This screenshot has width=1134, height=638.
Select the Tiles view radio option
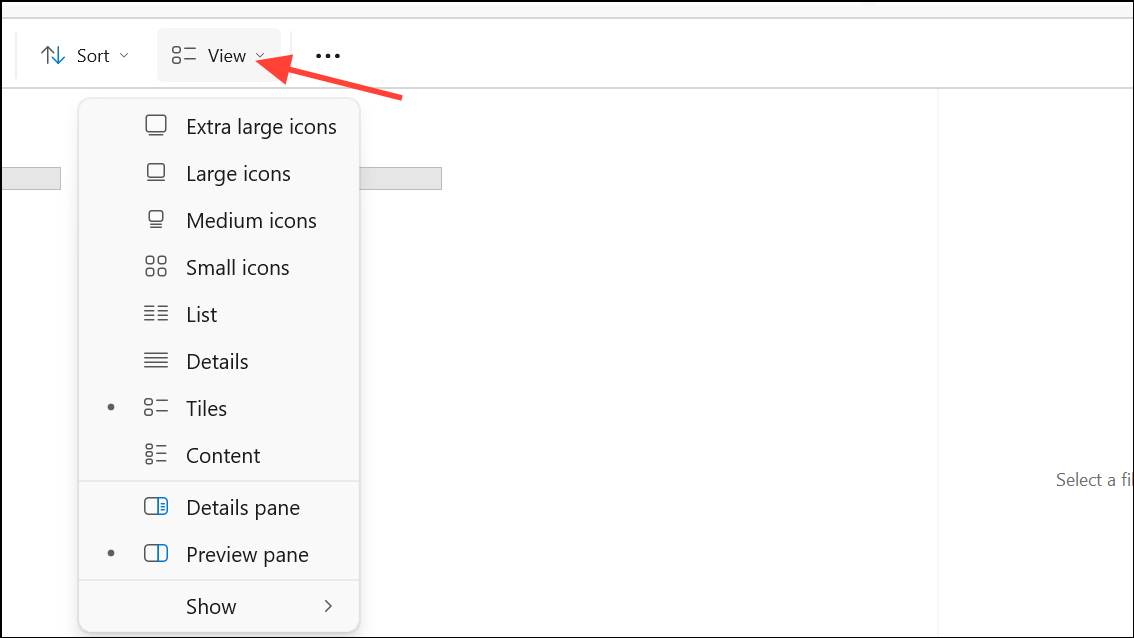point(218,408)
